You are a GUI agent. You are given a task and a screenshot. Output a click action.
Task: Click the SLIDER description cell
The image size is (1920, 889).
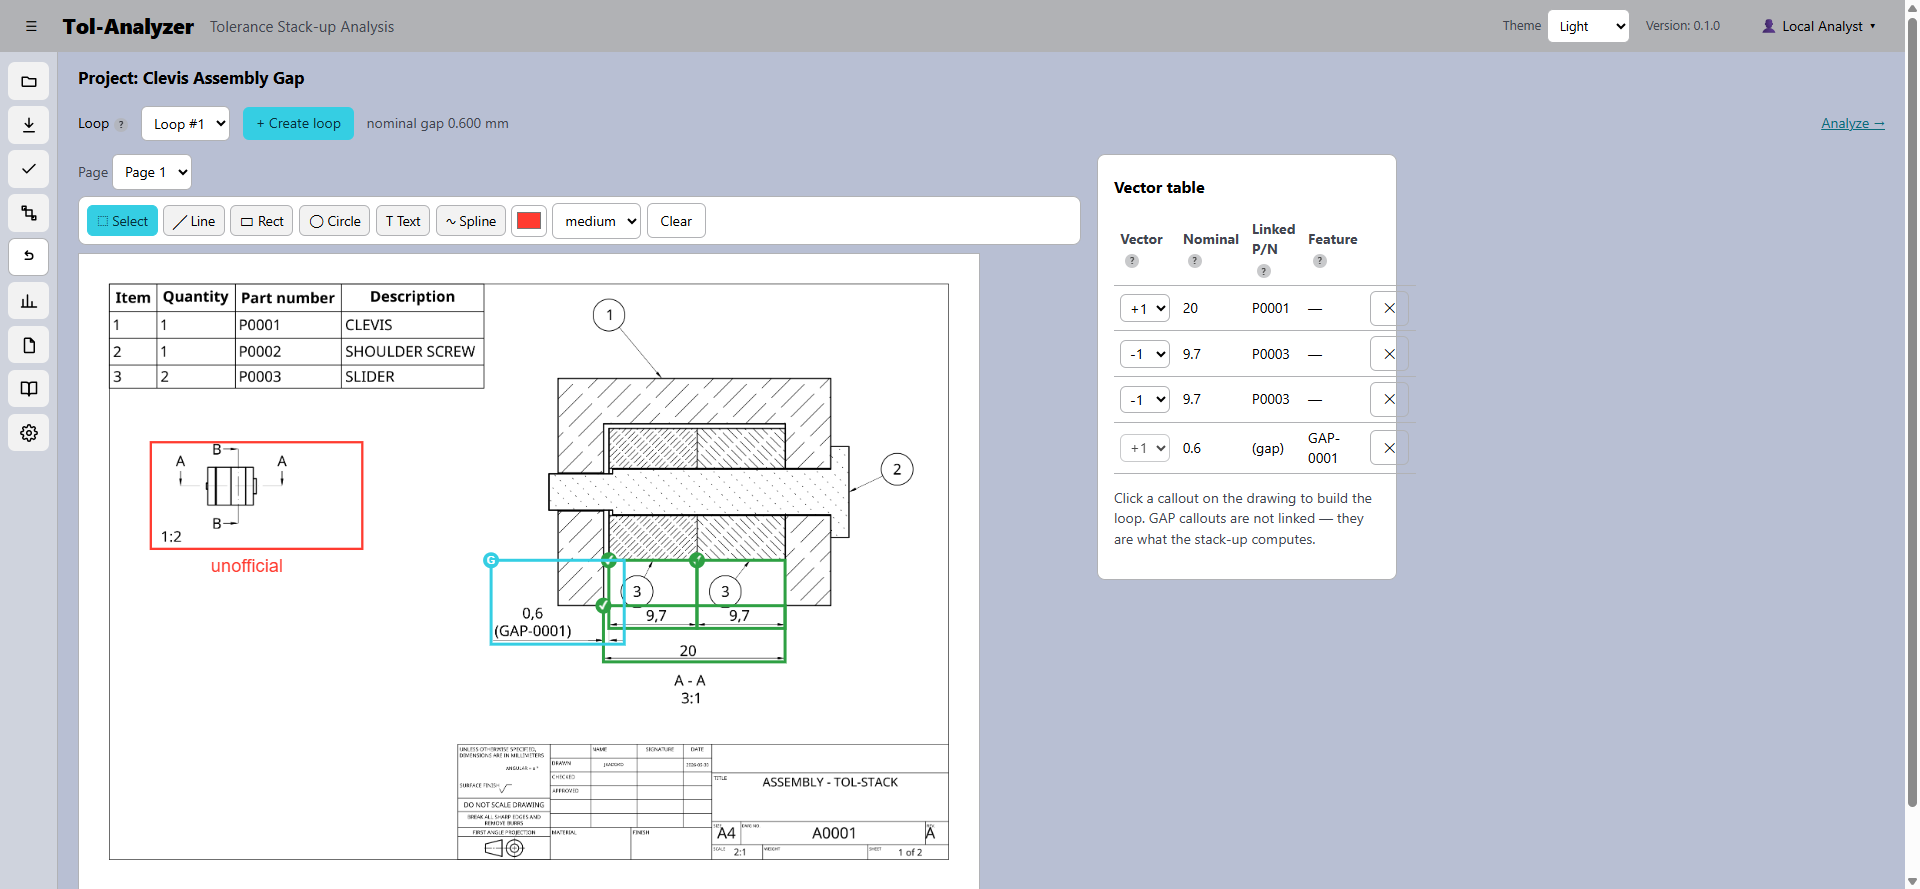coord(412,377)
